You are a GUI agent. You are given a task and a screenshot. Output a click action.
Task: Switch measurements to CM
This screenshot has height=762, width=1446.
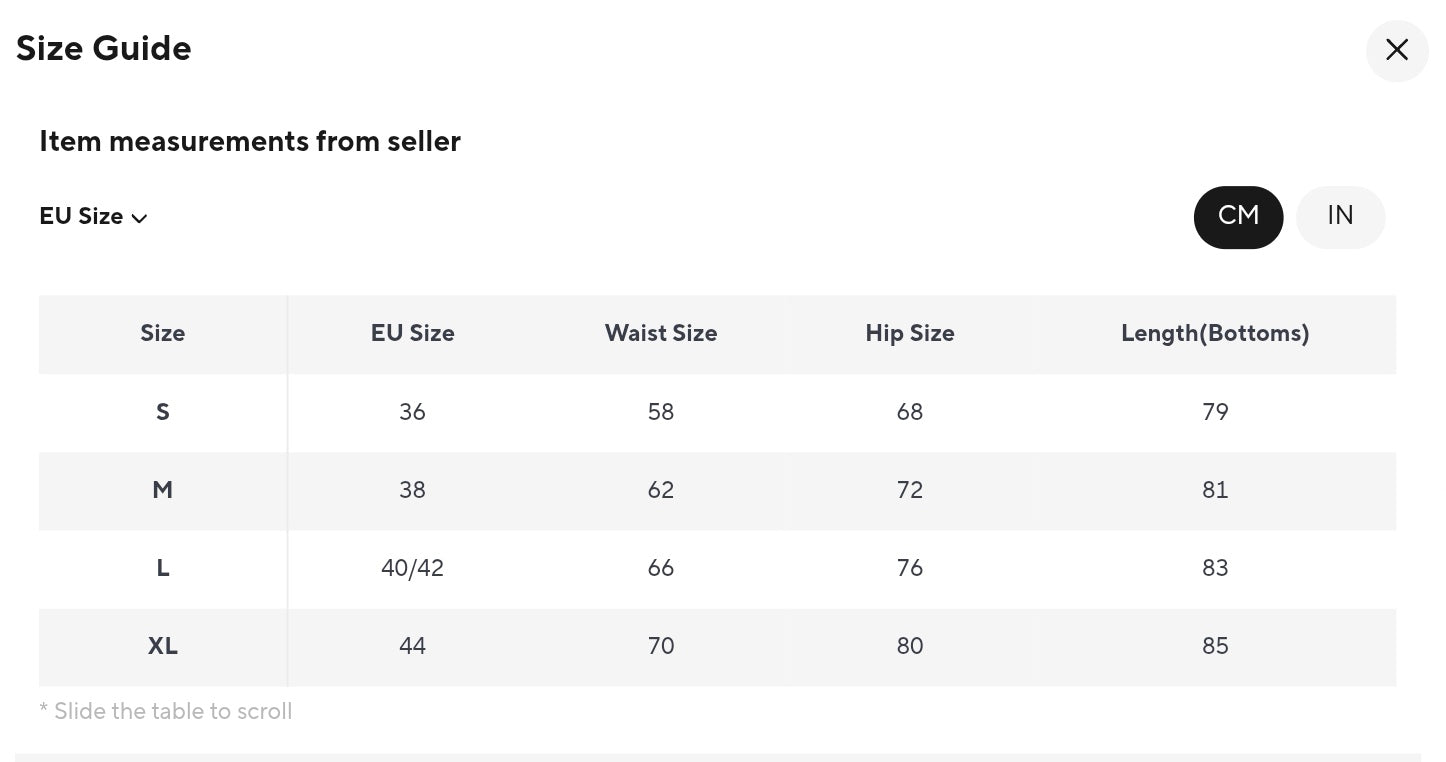1238,216
